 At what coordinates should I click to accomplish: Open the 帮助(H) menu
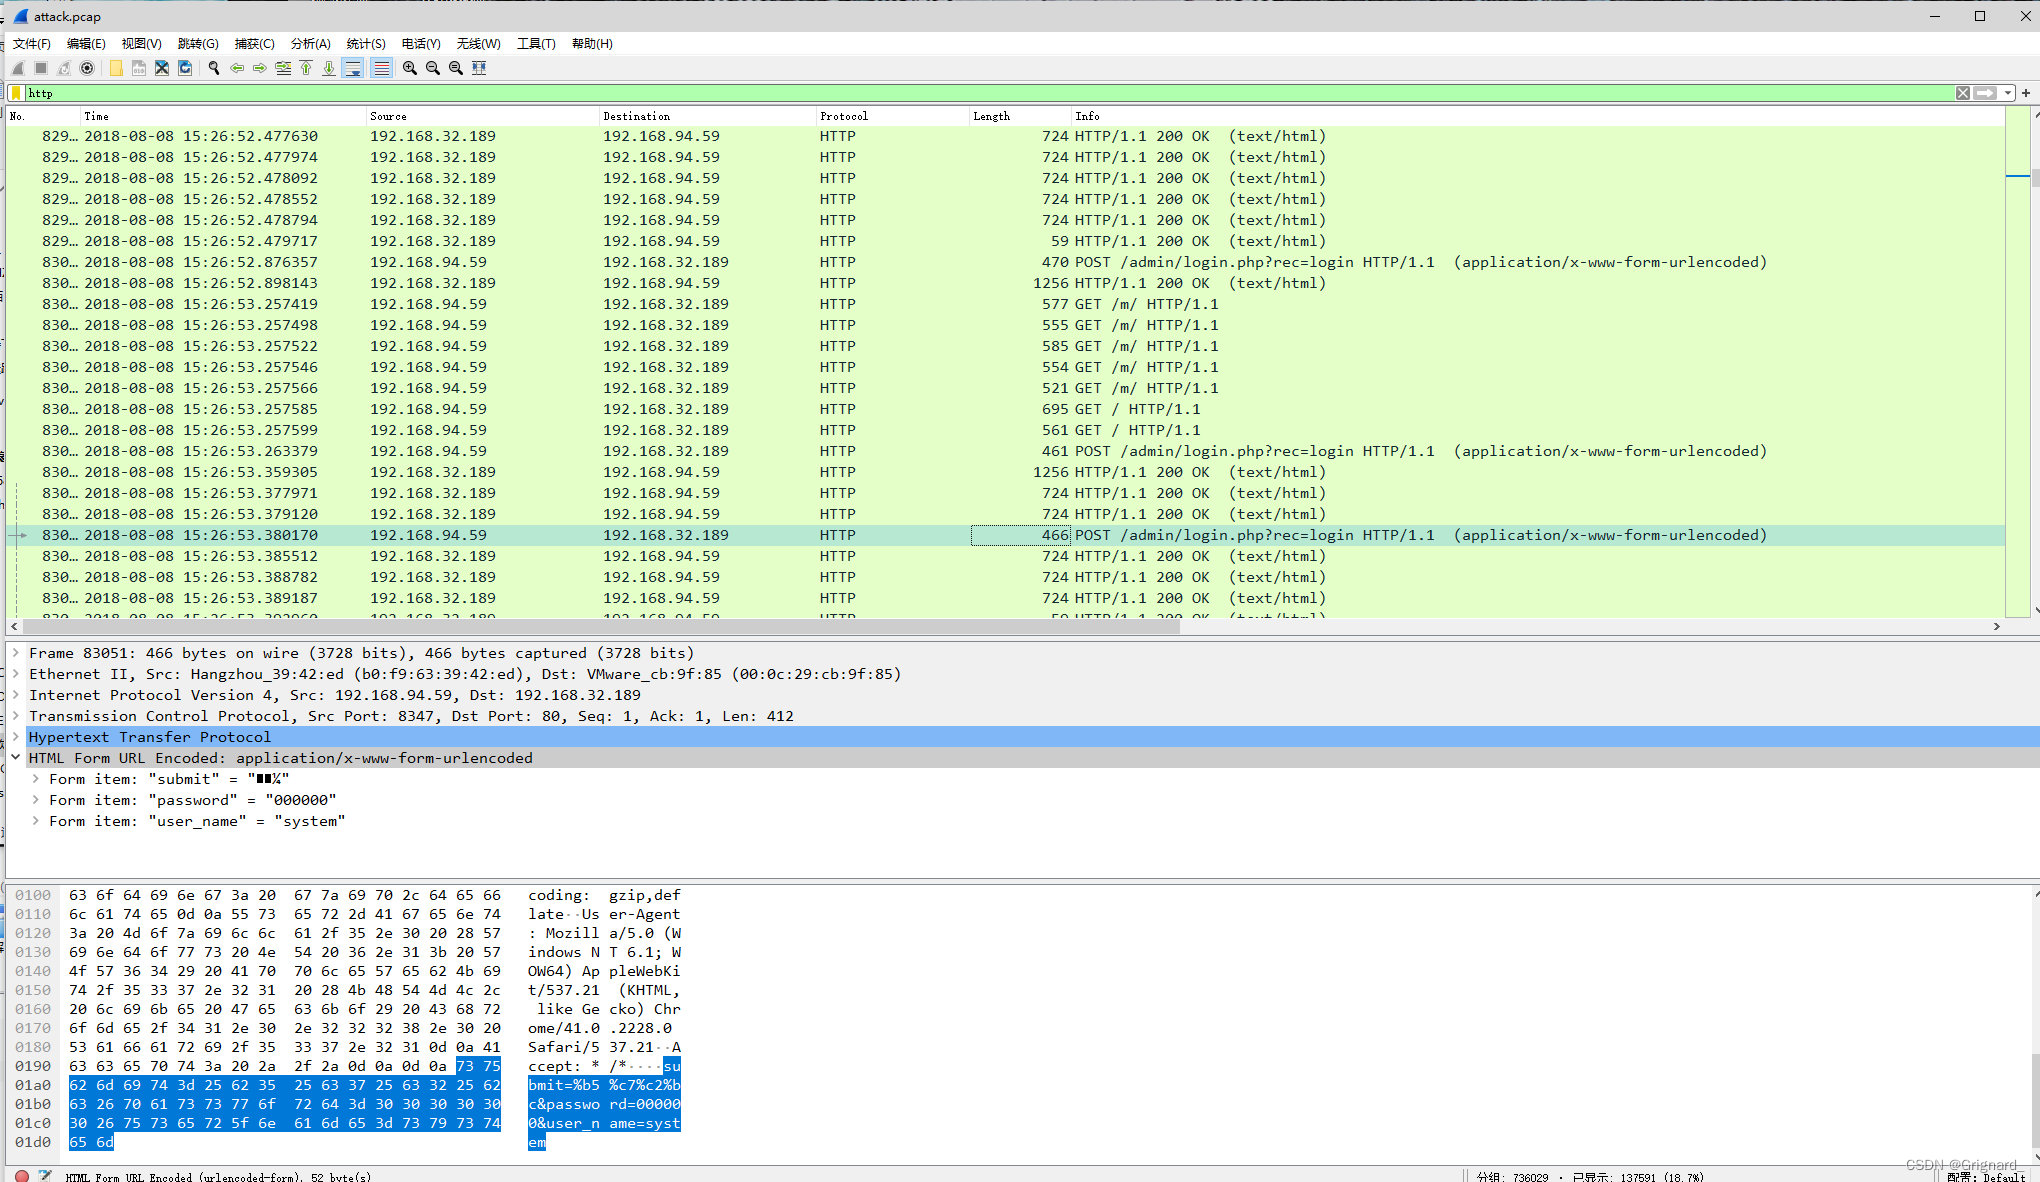point(592,44)
